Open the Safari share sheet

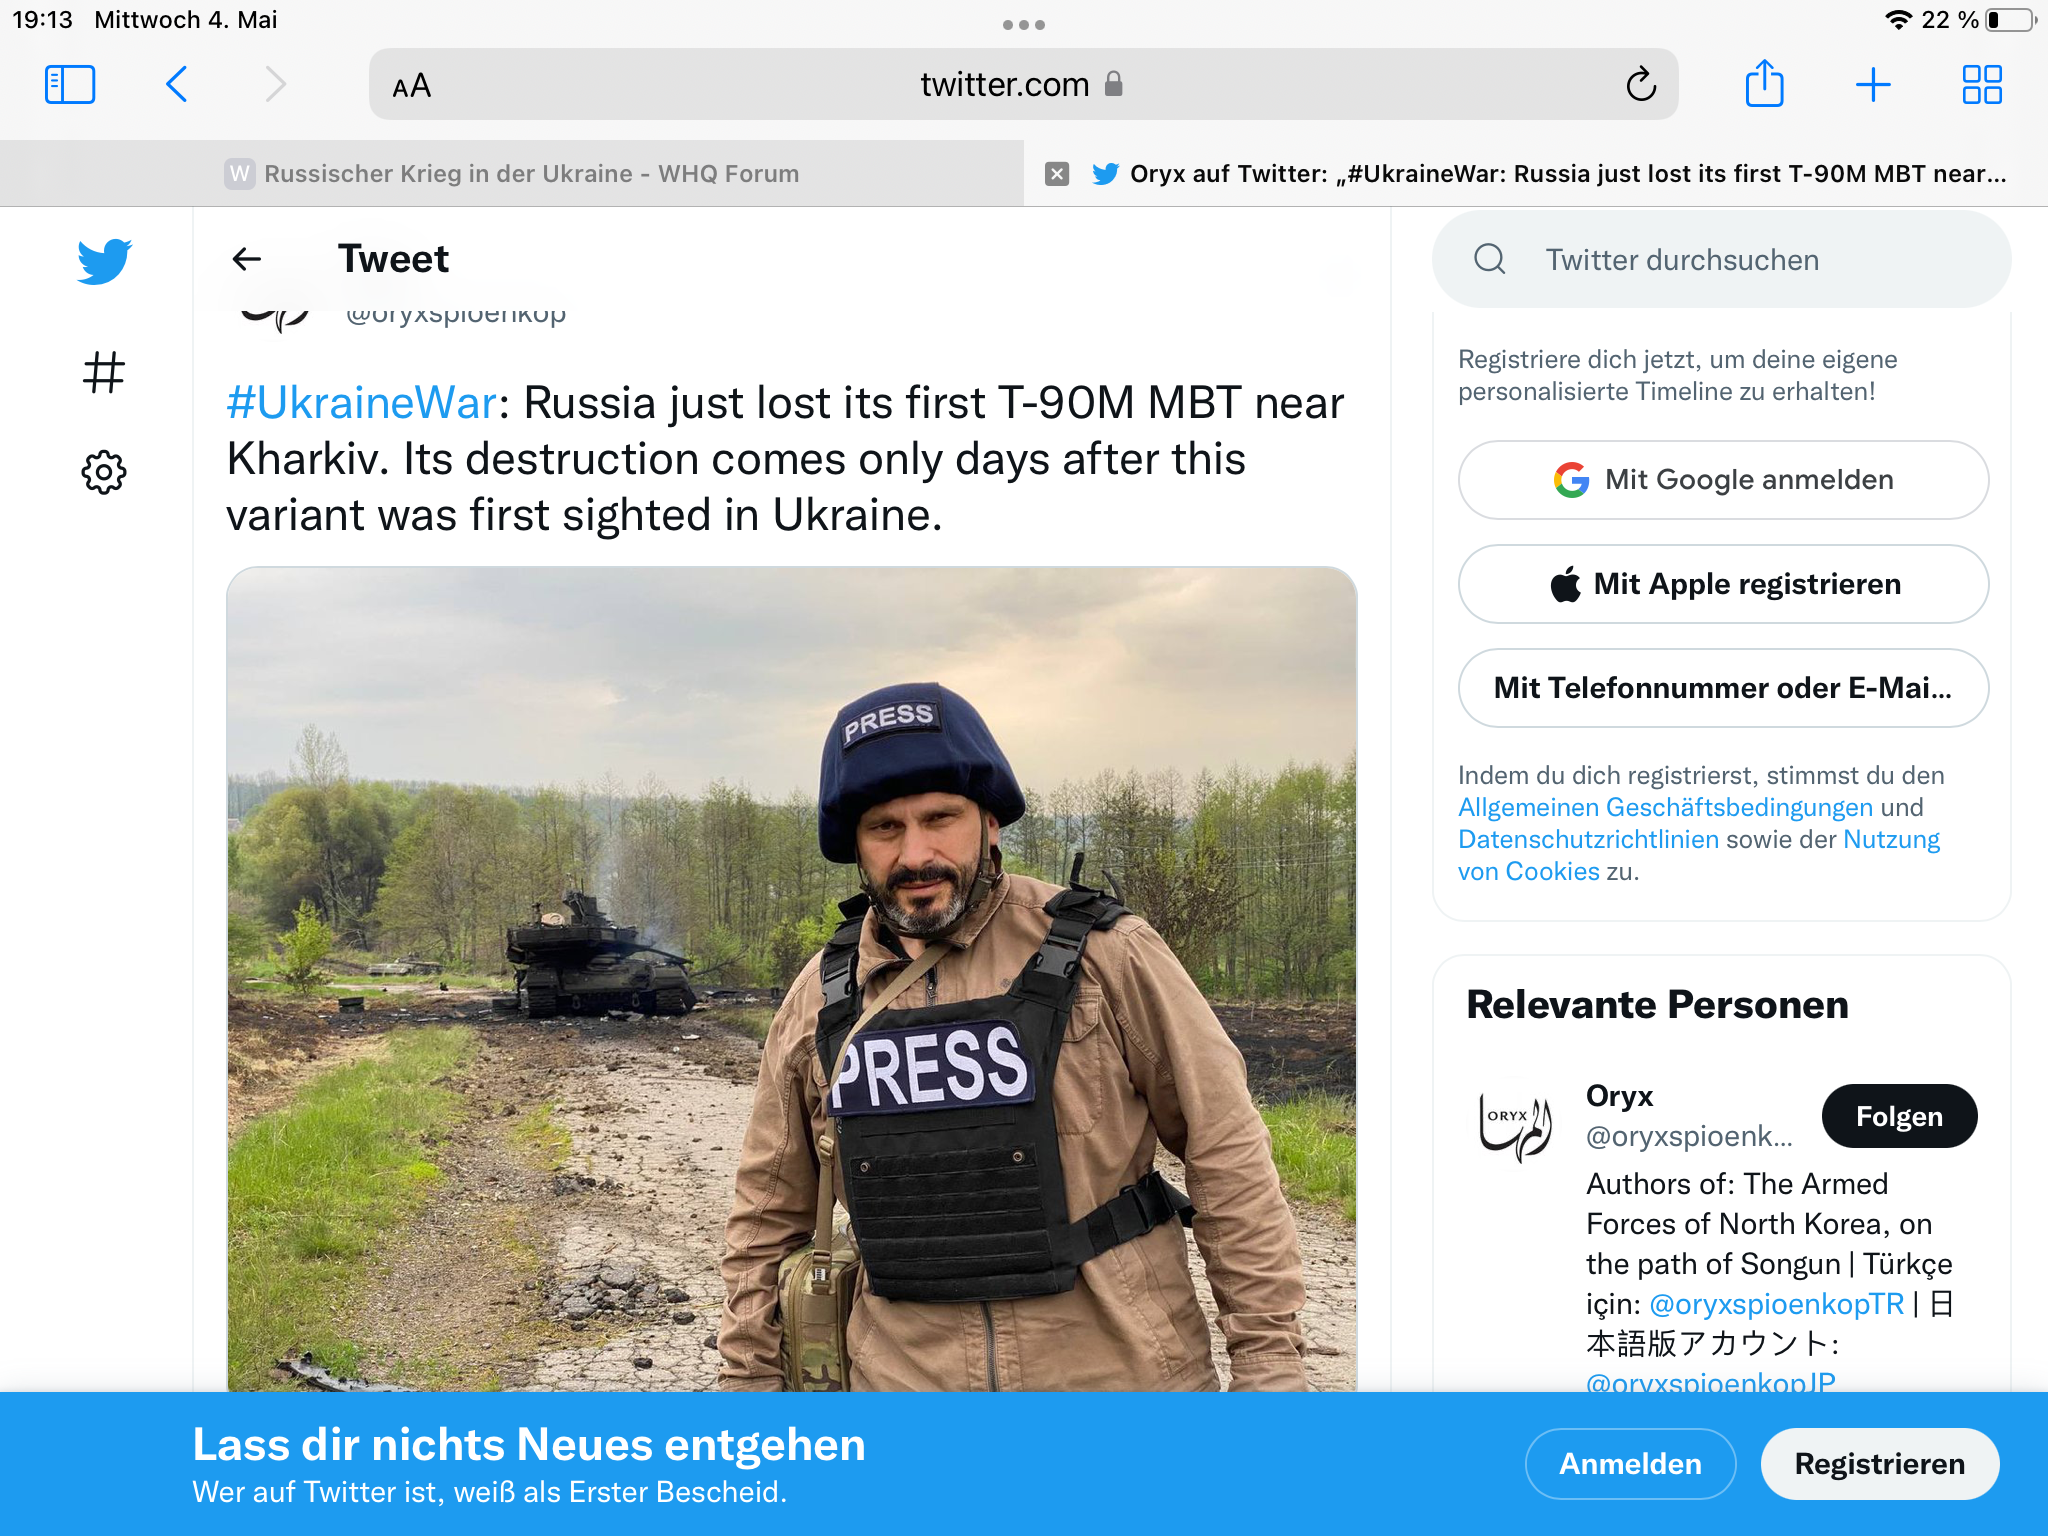(x=1764, y=83)
